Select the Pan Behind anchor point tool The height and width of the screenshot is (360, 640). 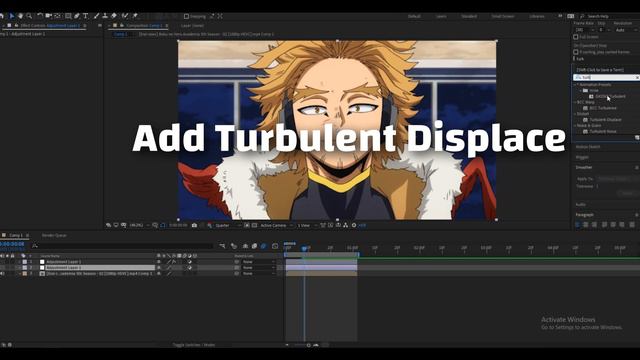58,16
